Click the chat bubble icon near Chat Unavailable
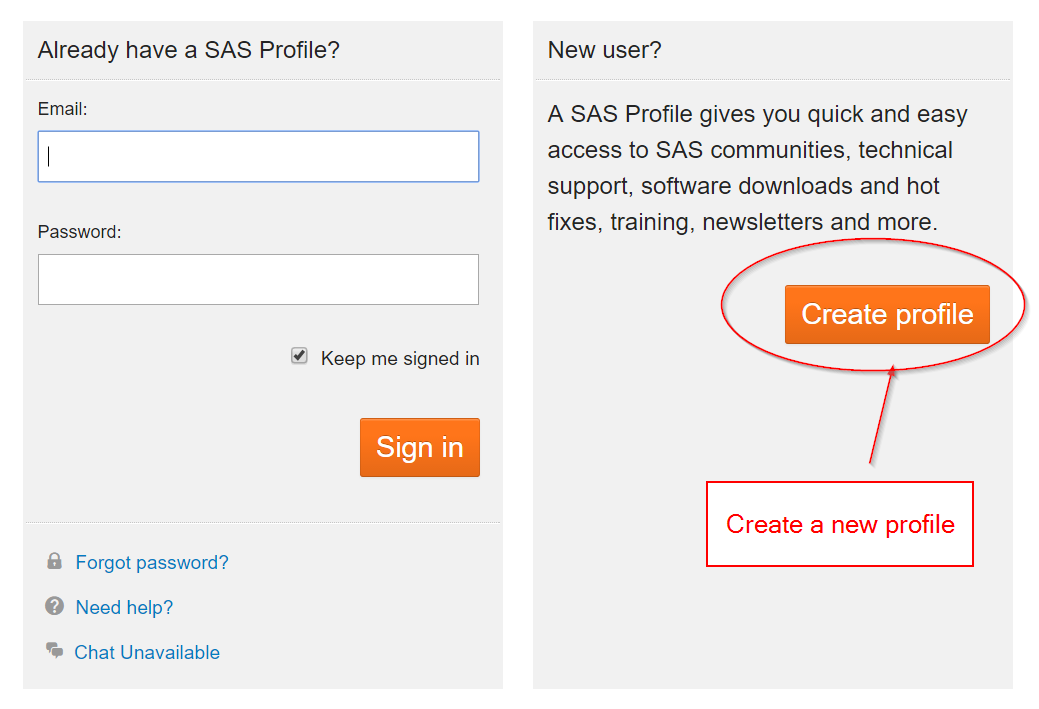This screenshot has height=709, width=1039. tap(55, 651)
